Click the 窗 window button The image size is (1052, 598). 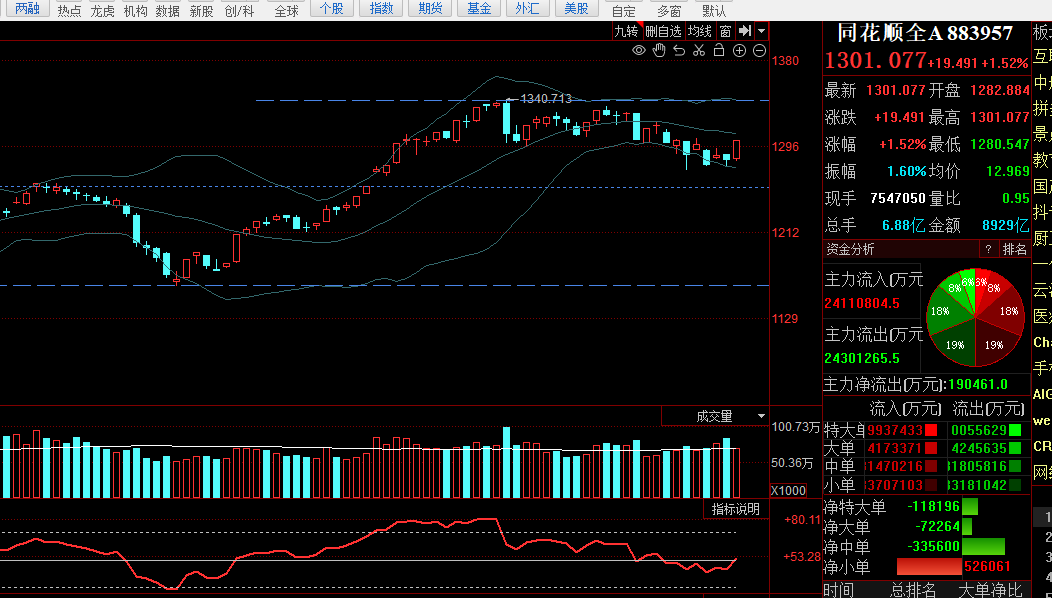tap(725, 31)
